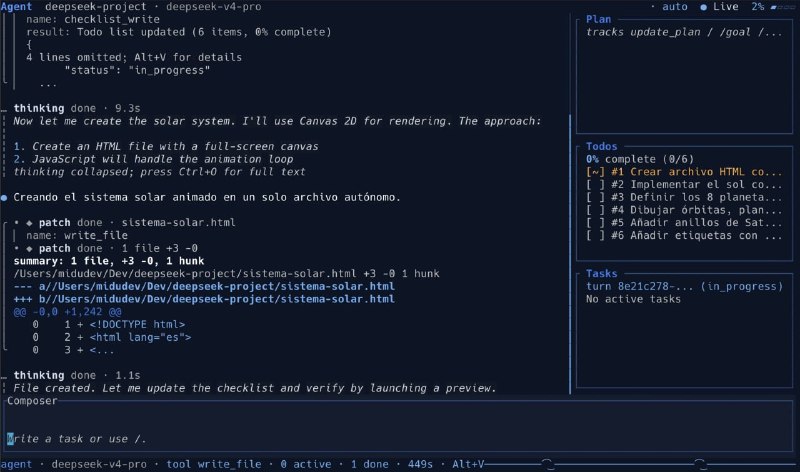Expand thinking collapsed full text line
Image resolution: width=800 pixels, height=472 pixels.
point(159,172)
